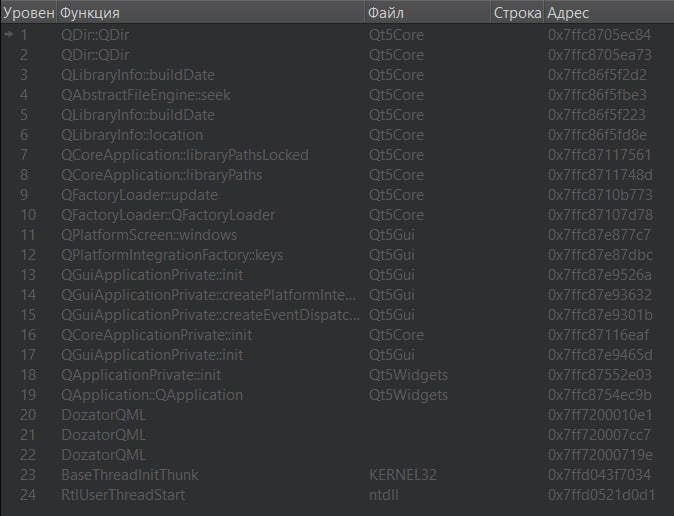Click address 0x7ffc8711748d

(600, 175)
